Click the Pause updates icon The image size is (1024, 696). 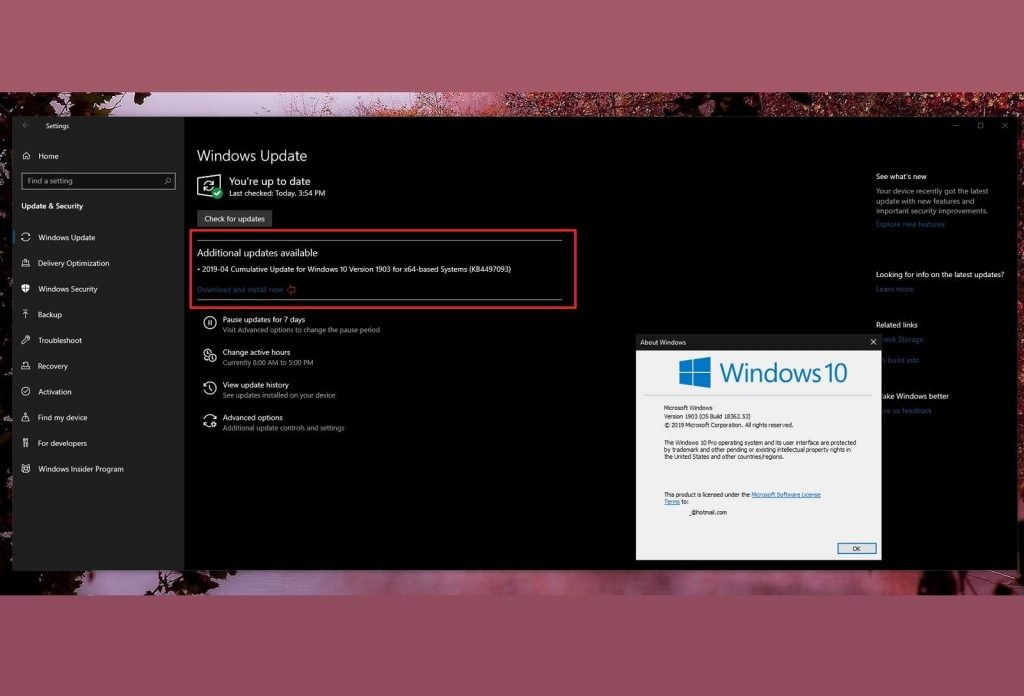click(210, 323)
